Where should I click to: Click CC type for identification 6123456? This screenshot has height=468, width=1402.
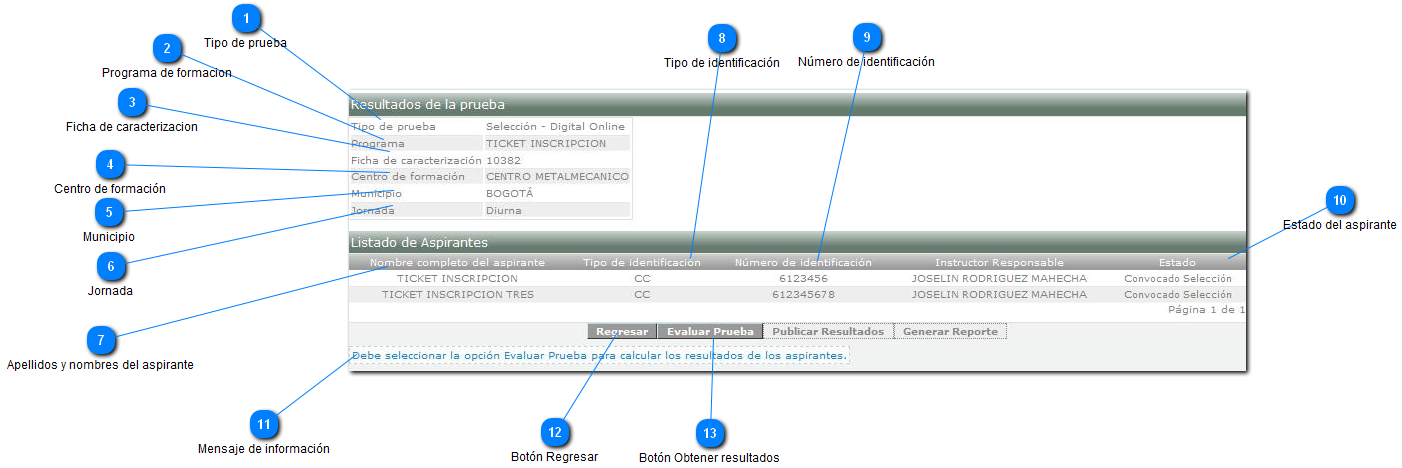[642, 279]
